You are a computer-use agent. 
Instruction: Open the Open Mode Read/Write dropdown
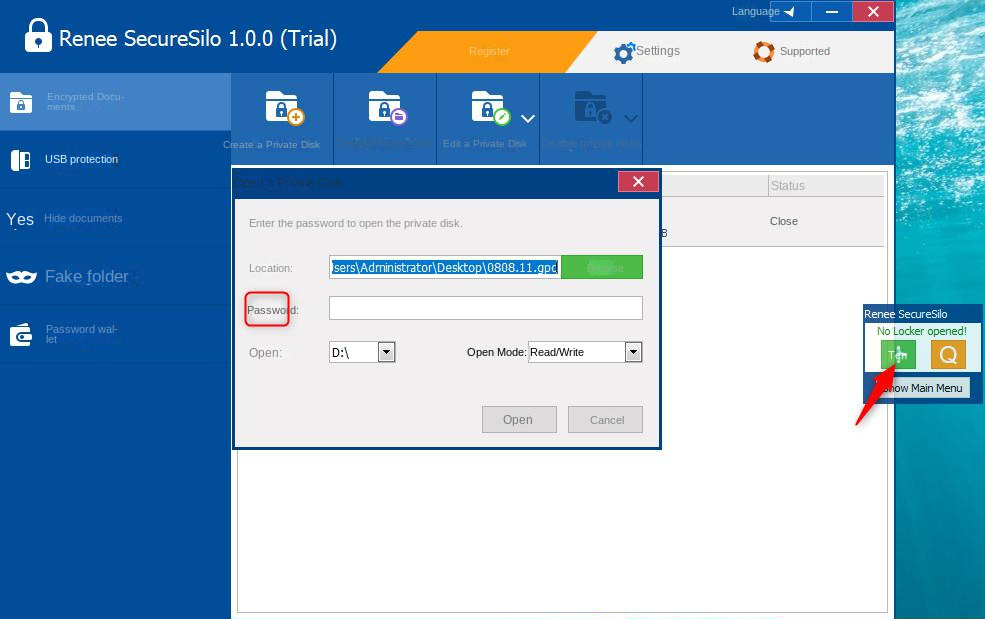pyautogui.click(x=633, y=352)
